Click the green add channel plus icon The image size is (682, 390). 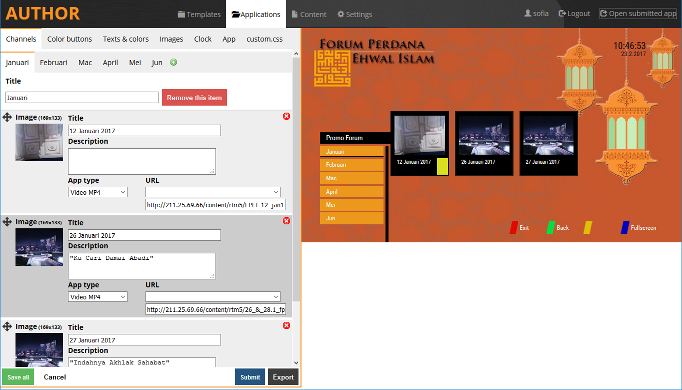[x=174, y=62]
